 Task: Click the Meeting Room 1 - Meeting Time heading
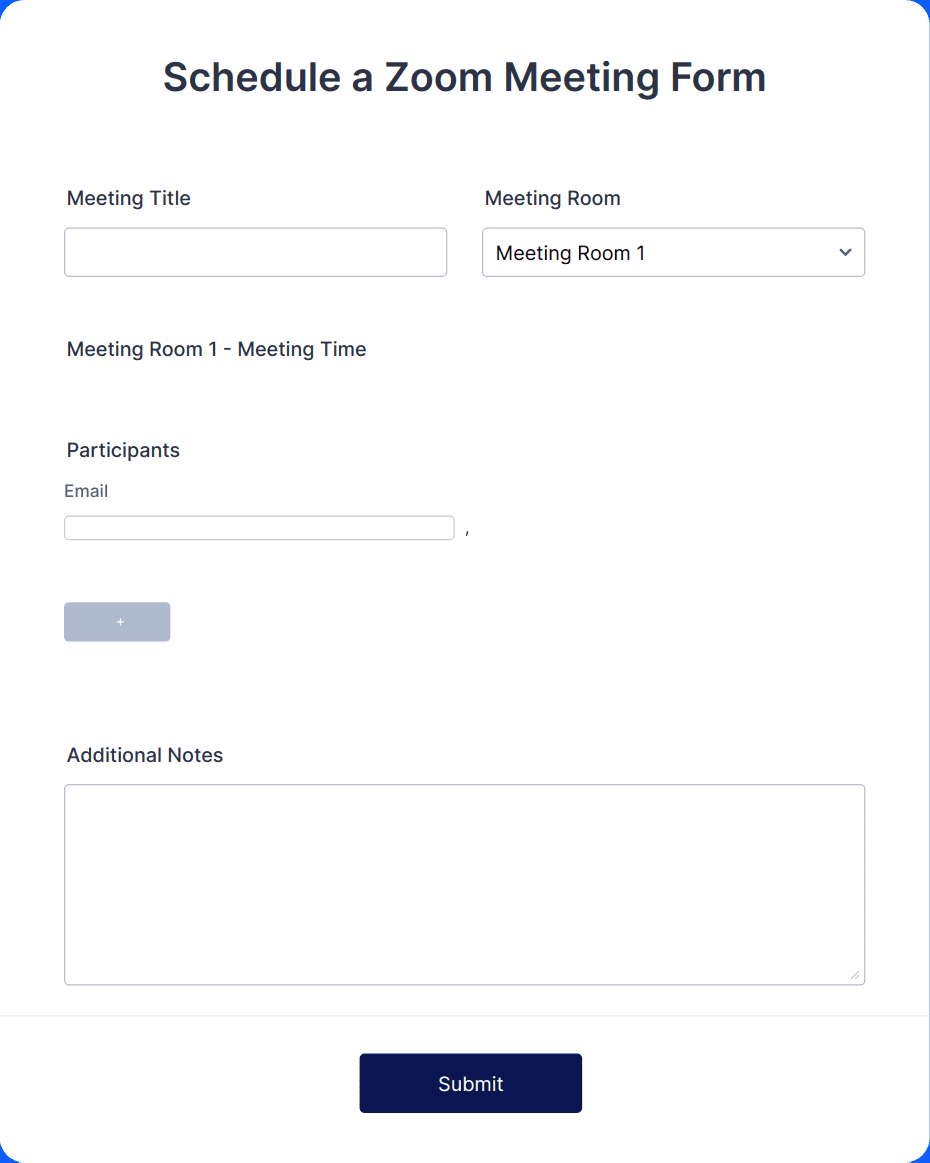[x=216, y=349]
